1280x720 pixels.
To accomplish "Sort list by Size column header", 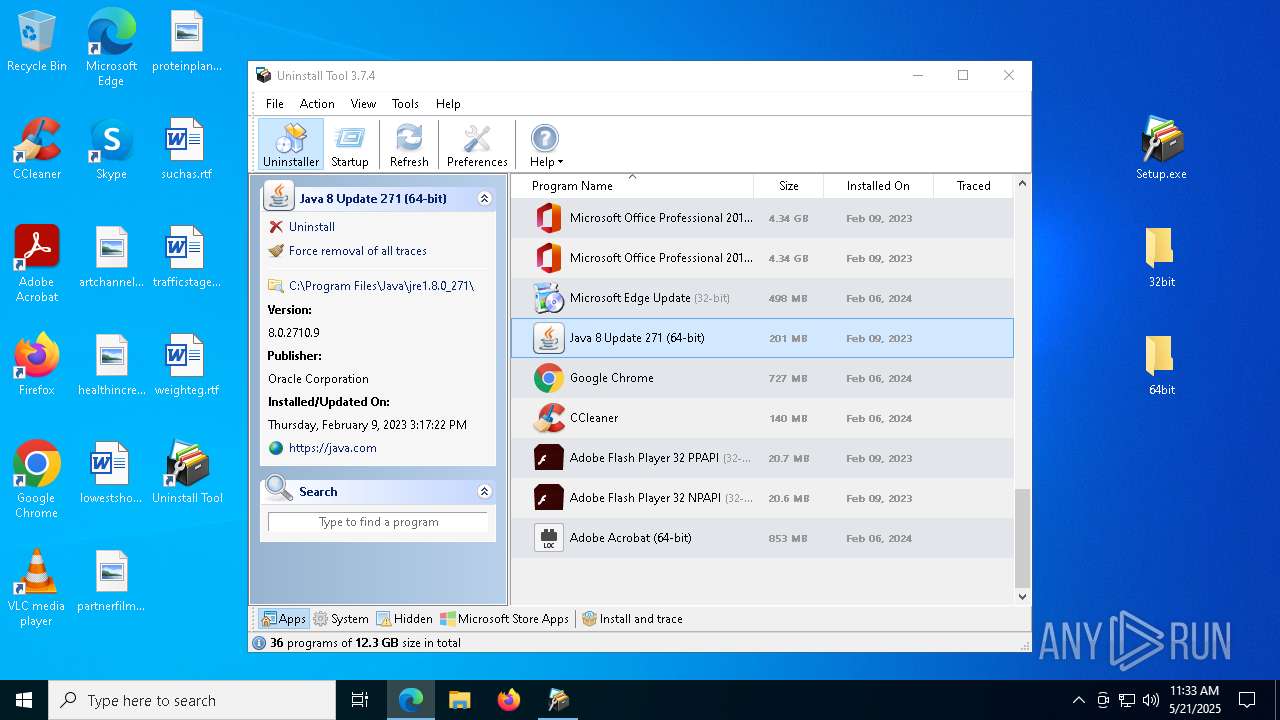I will [x=788, y=186].
